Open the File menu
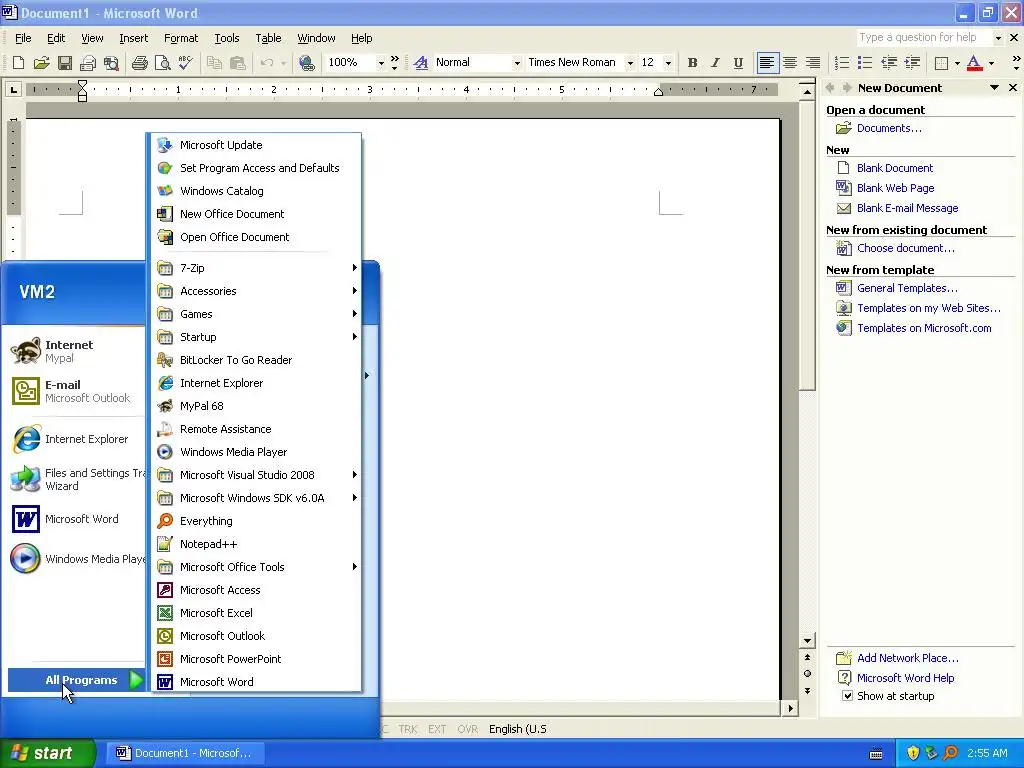 click(x=23, y=38)
